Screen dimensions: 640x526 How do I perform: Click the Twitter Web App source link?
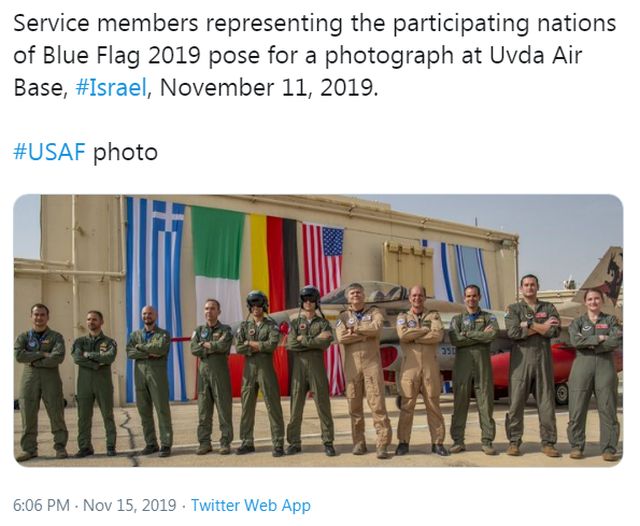(250, 505)
